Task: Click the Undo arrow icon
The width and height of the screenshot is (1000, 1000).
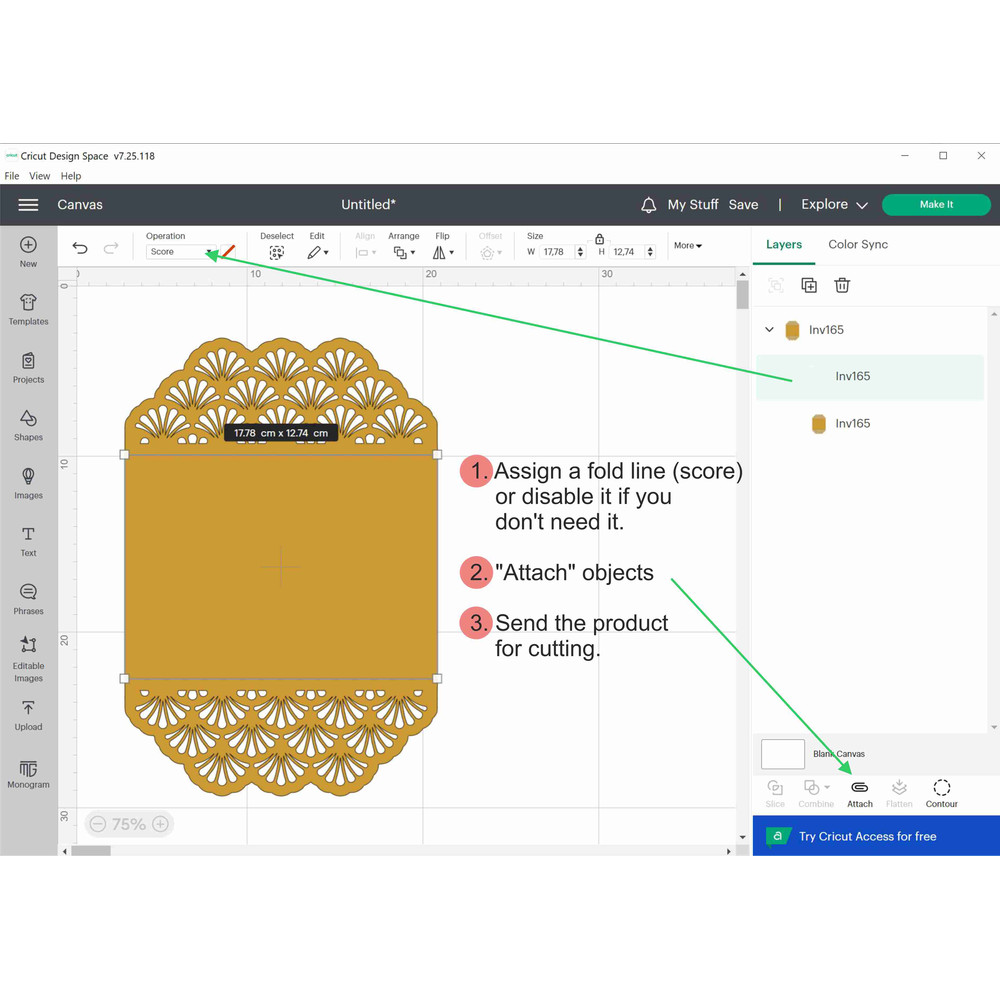Action: click(x=80, y=248)
